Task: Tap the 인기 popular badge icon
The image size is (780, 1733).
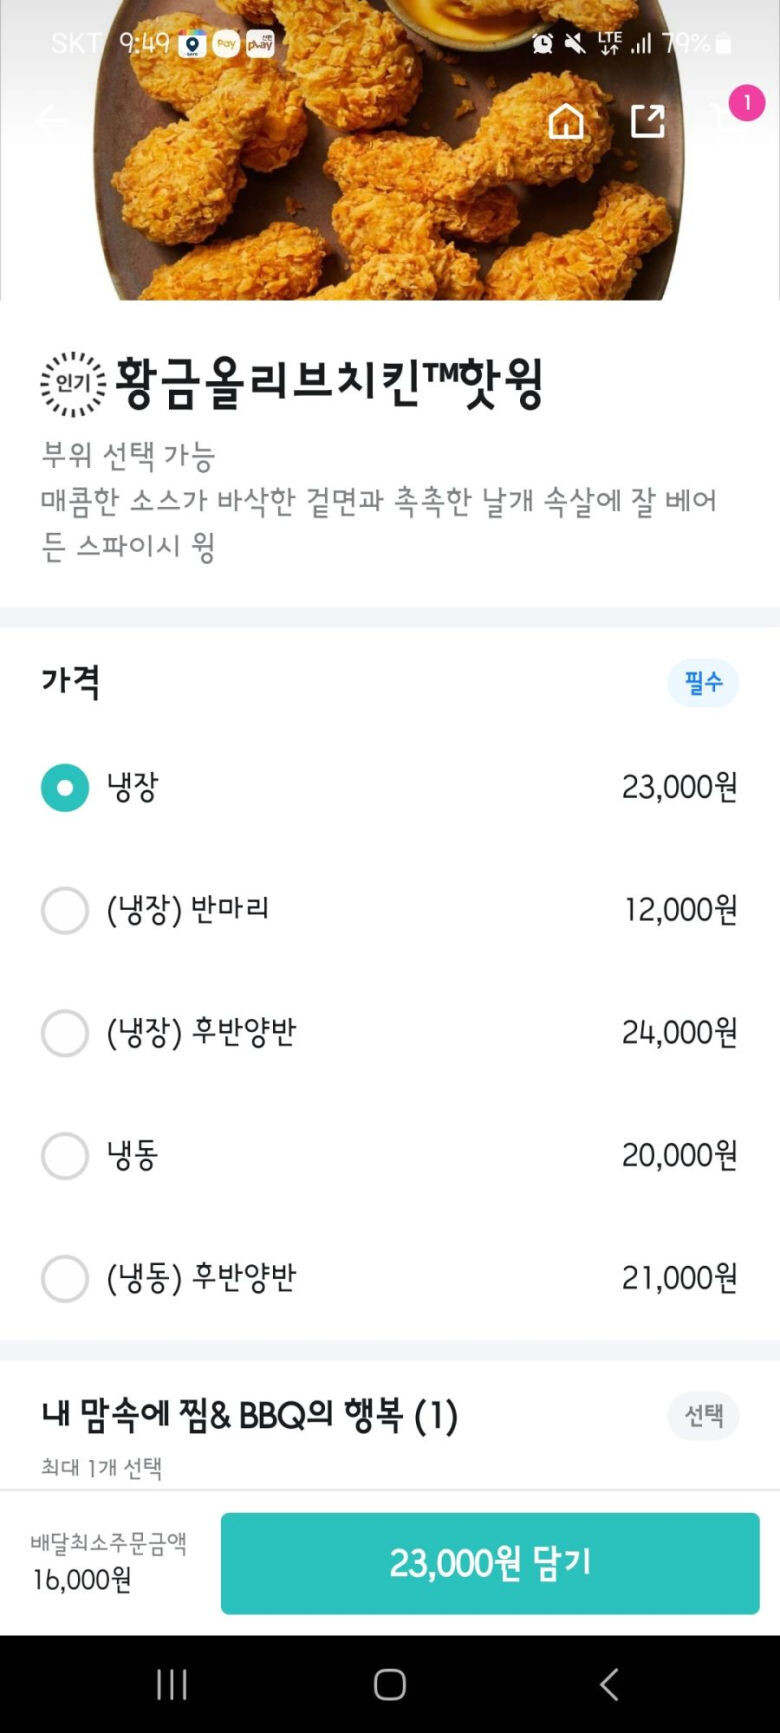Action: tap(73, 384)
